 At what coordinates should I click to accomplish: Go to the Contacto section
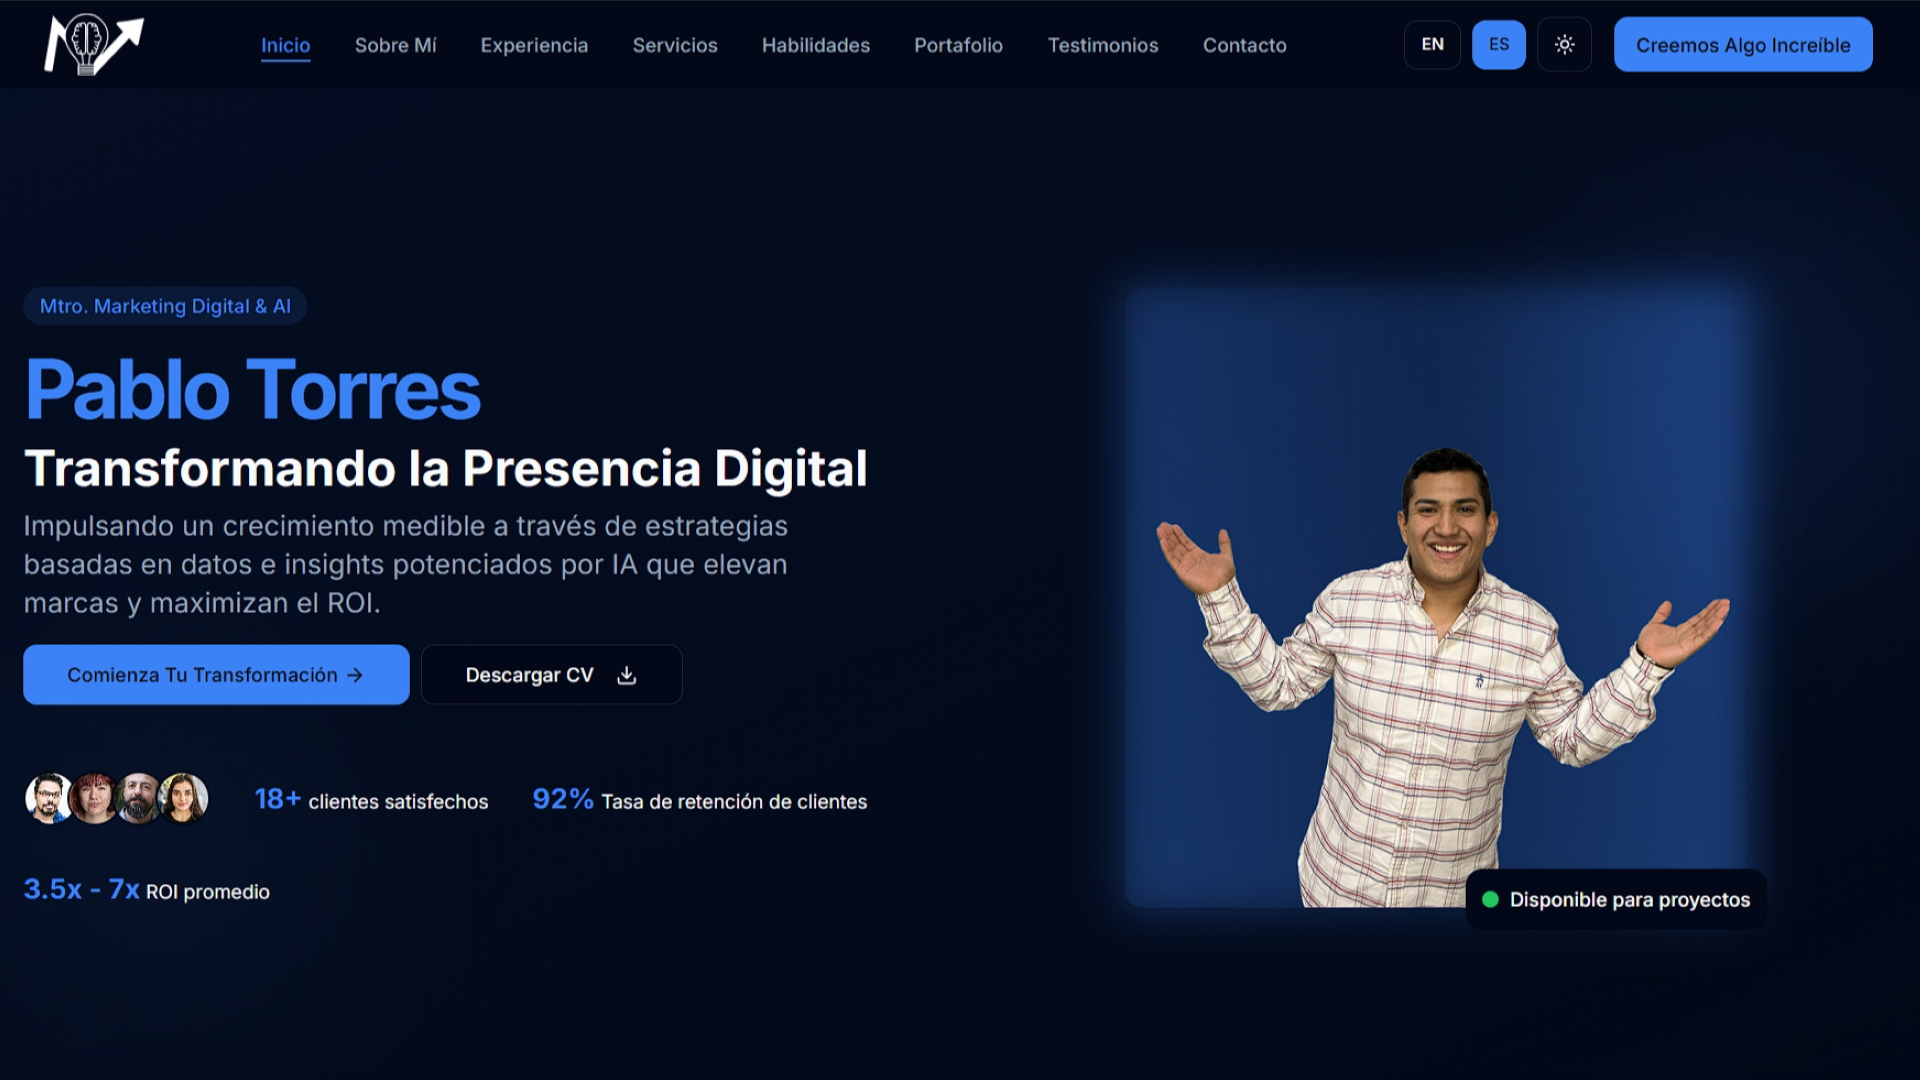[x=1244, y=45]
